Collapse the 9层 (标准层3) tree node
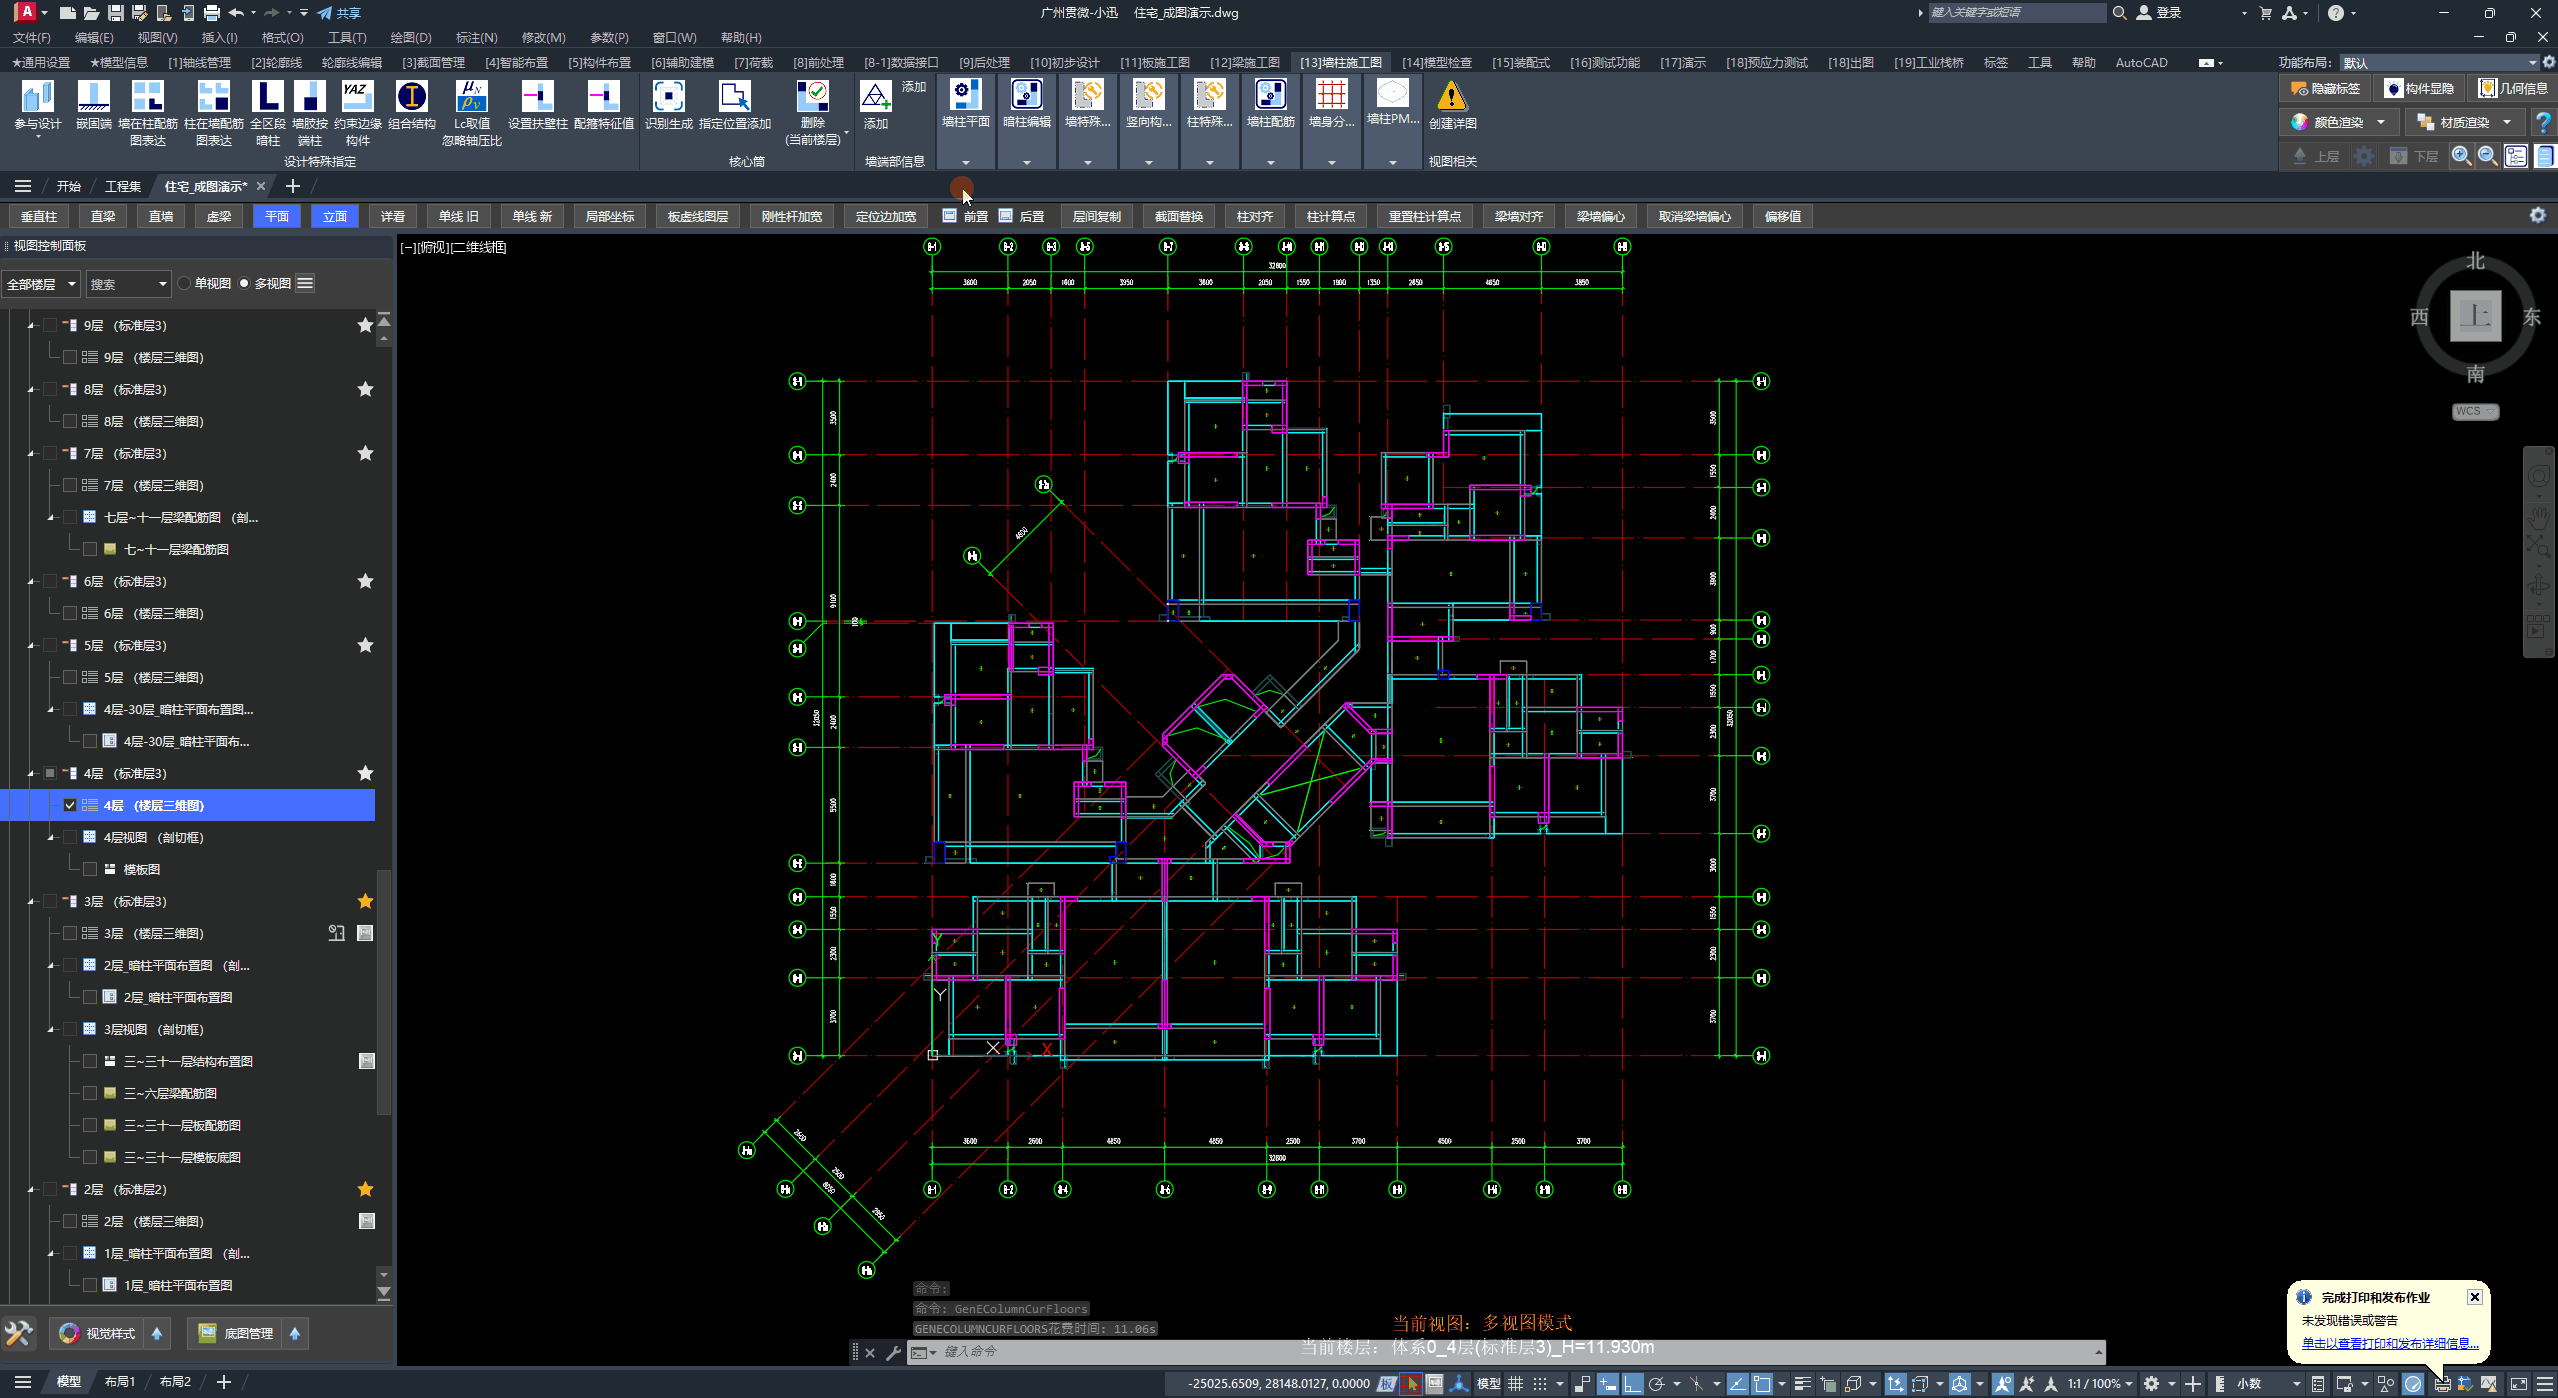The width and height of the screenshot is (2558, 1398). pos(31,326)
